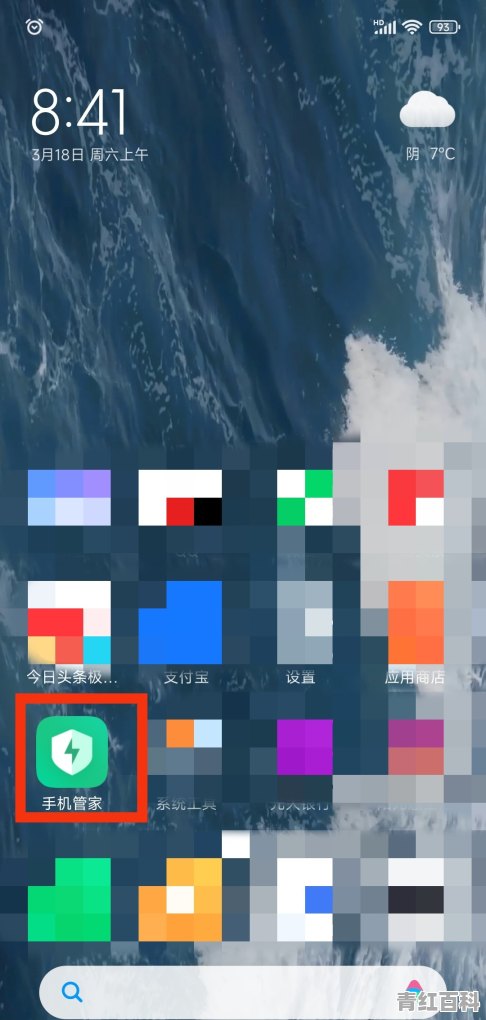Open the 设置 settings app

(304, 623)
